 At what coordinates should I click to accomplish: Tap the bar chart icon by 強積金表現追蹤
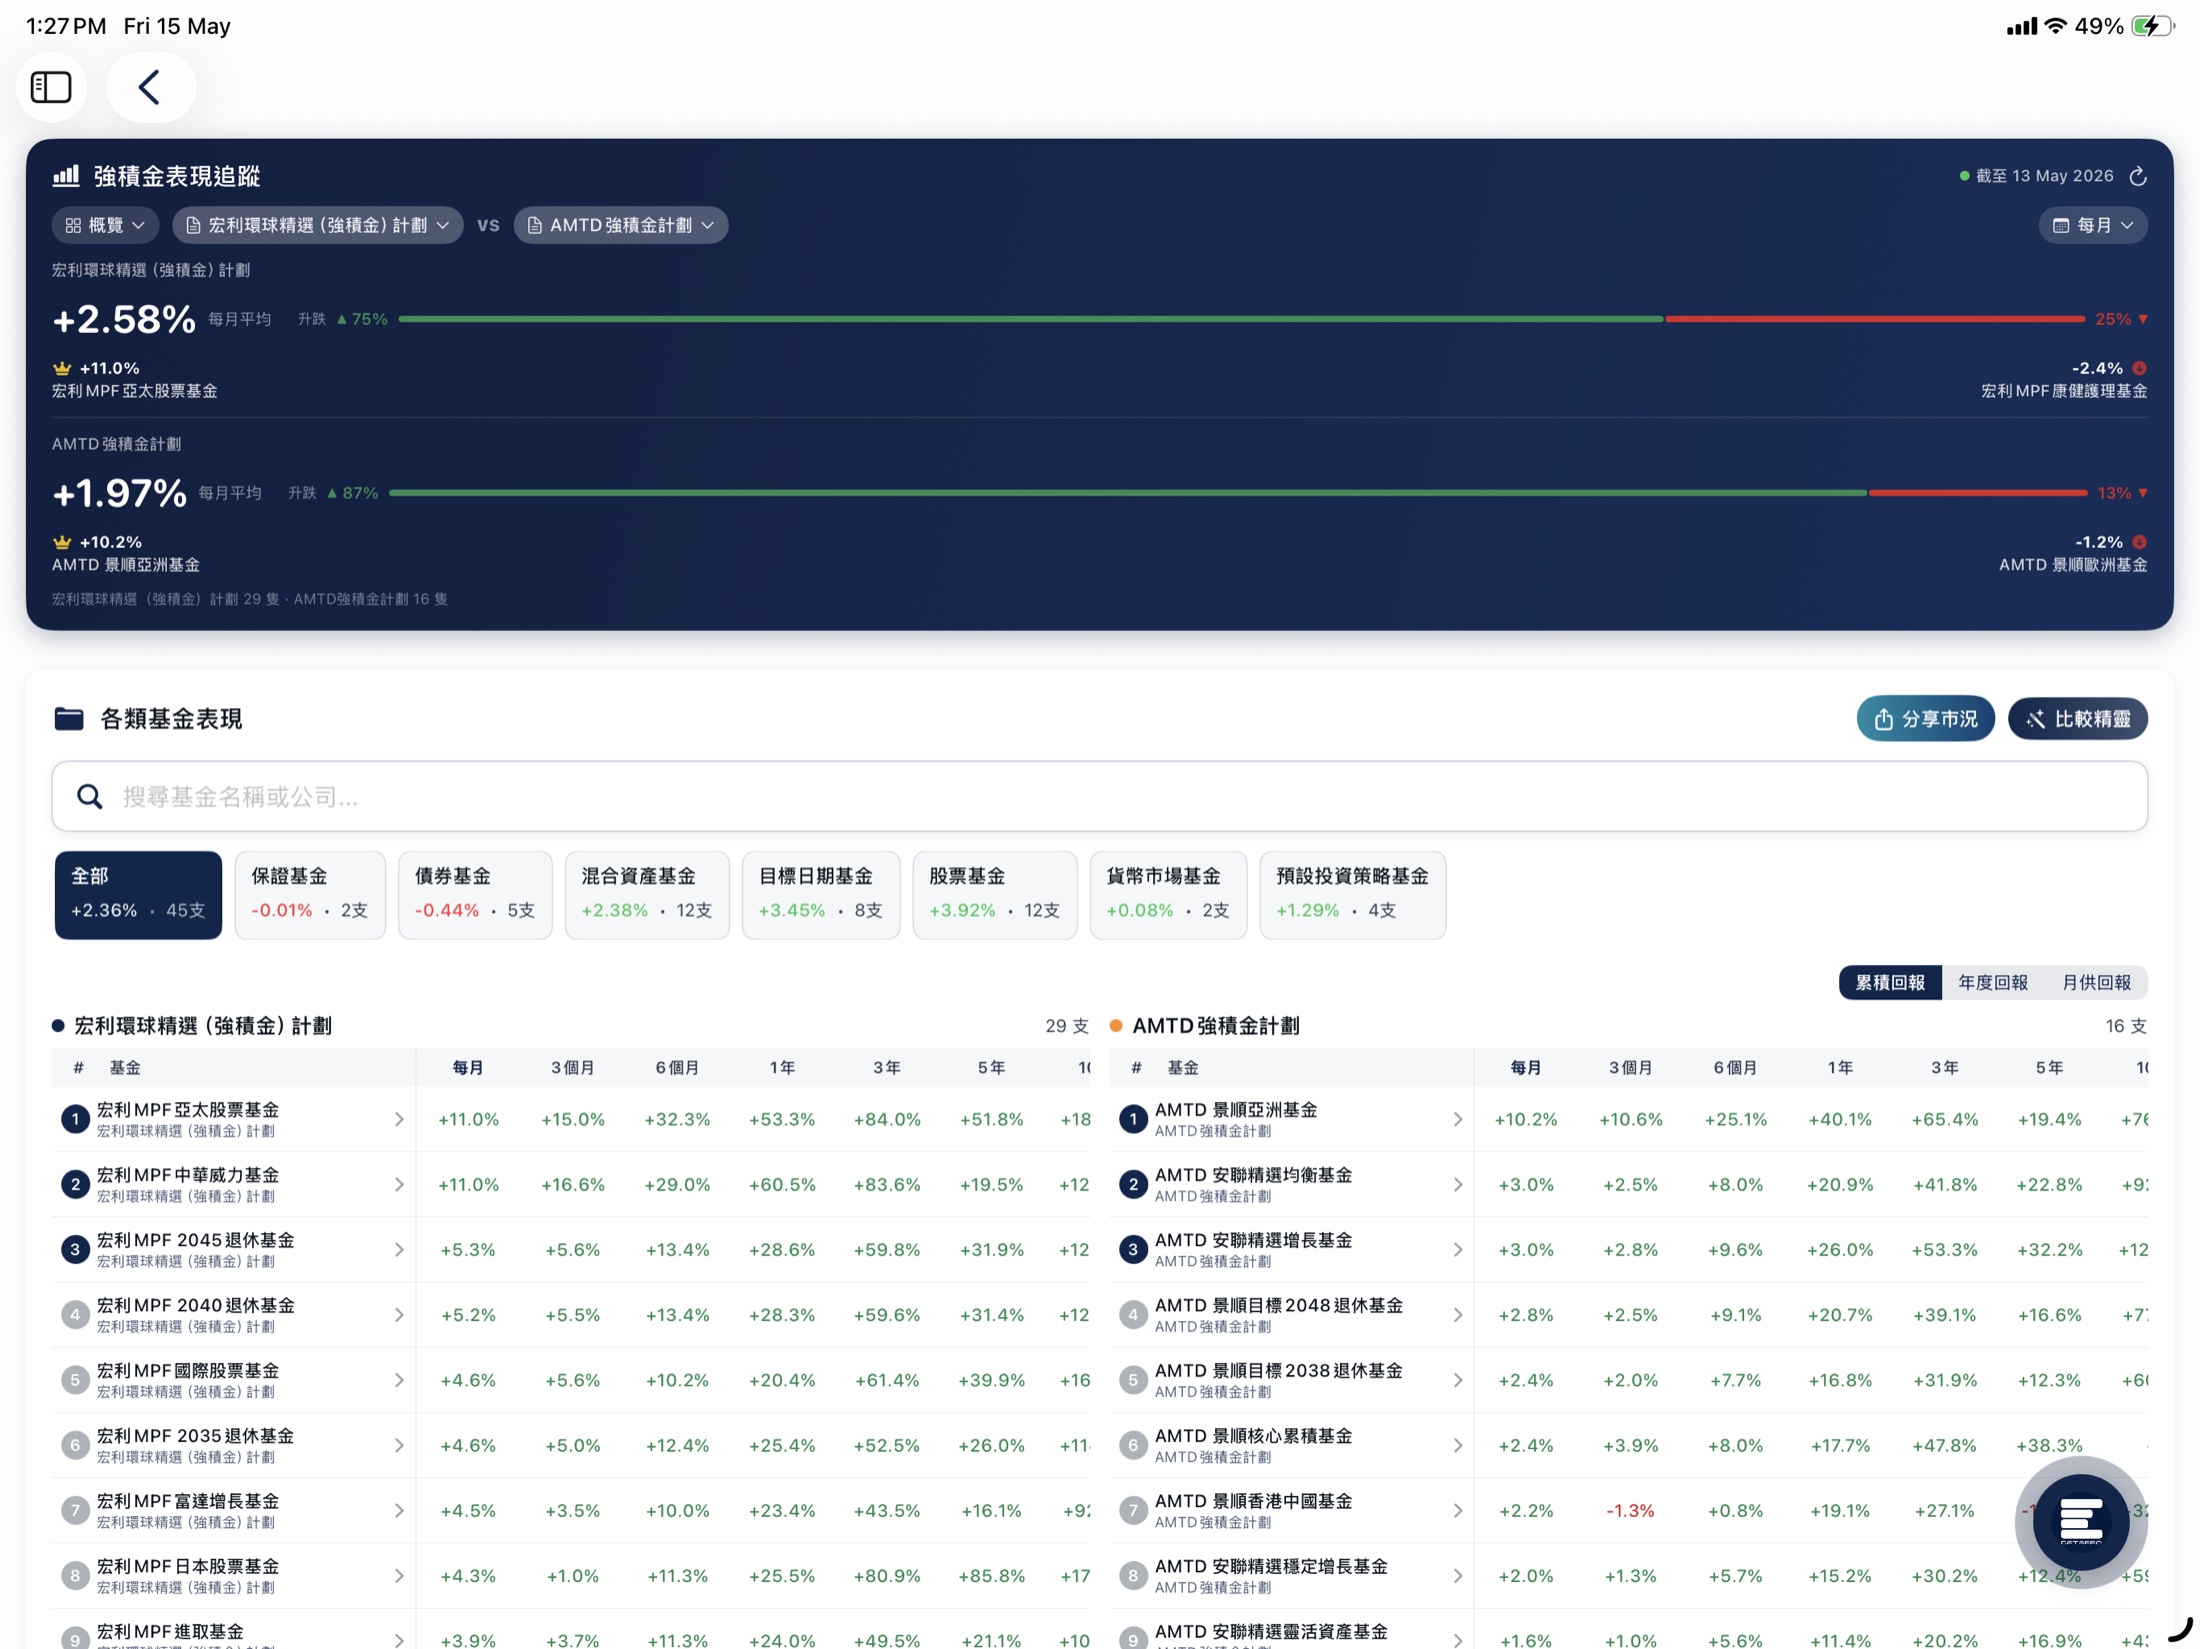click(x=66, y=176)
